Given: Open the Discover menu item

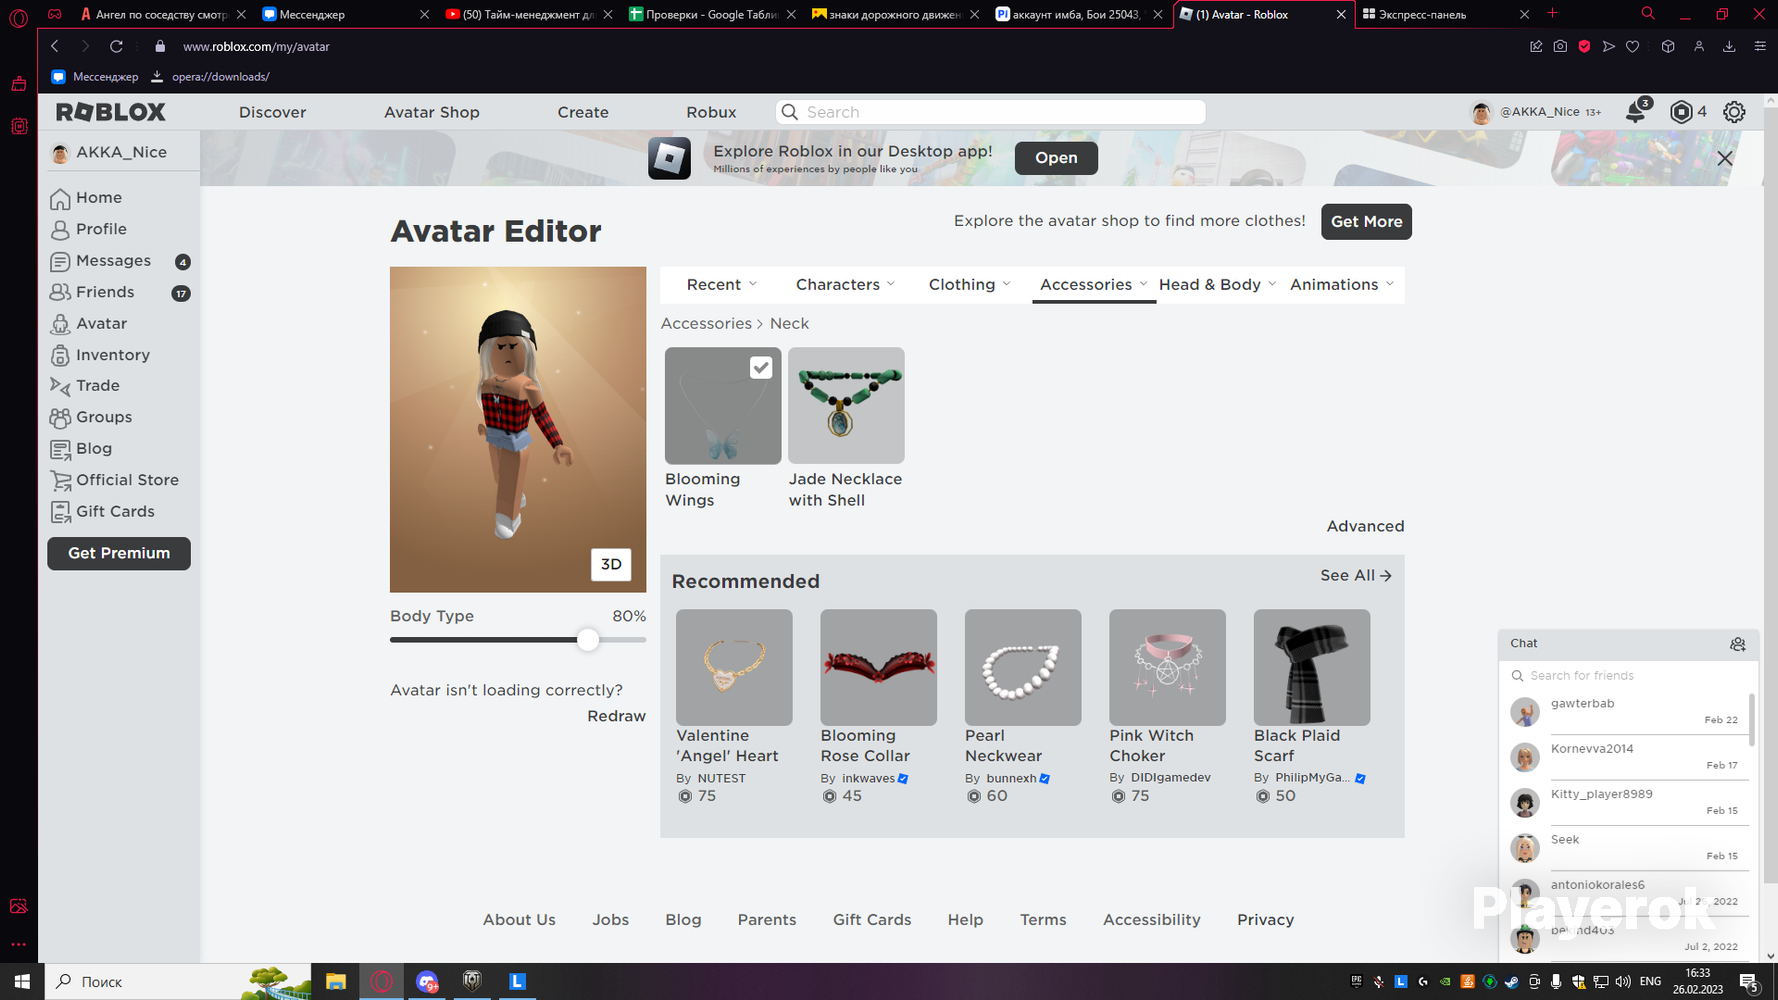Looking at the screenshot, I should [x=272, y=112].
